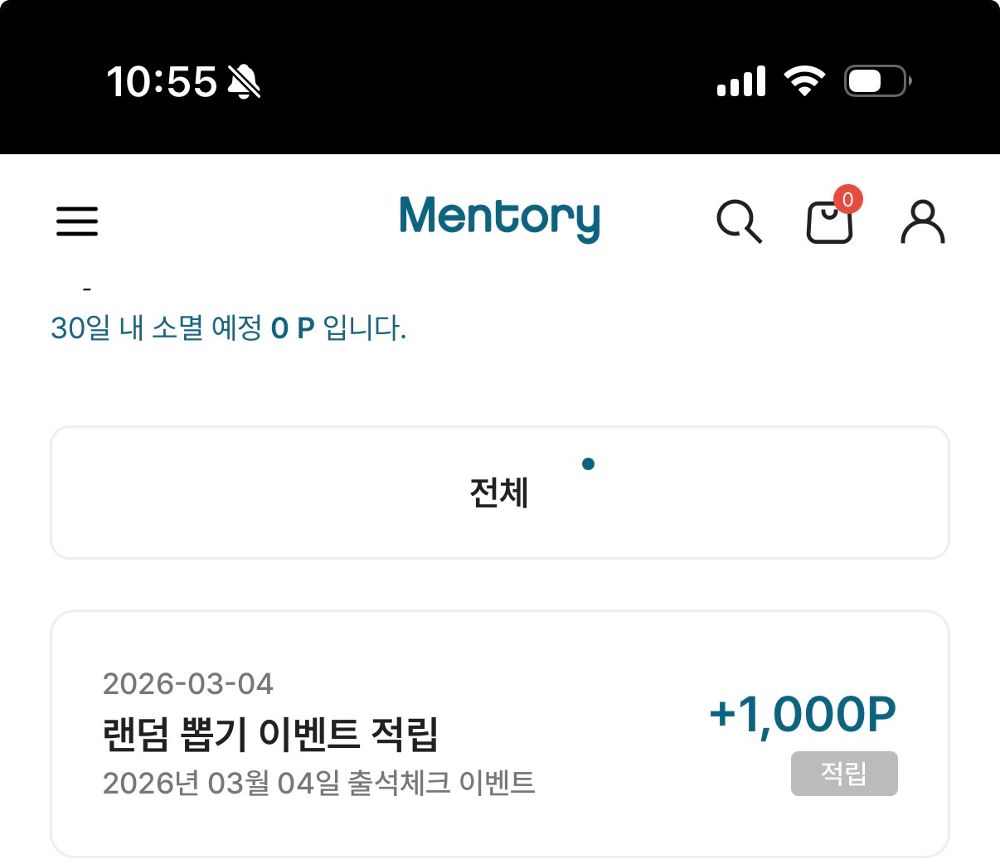Select the 2026-03-04 date on the transaction card
The image size is (1000, 859).
[x=188, y=684]
